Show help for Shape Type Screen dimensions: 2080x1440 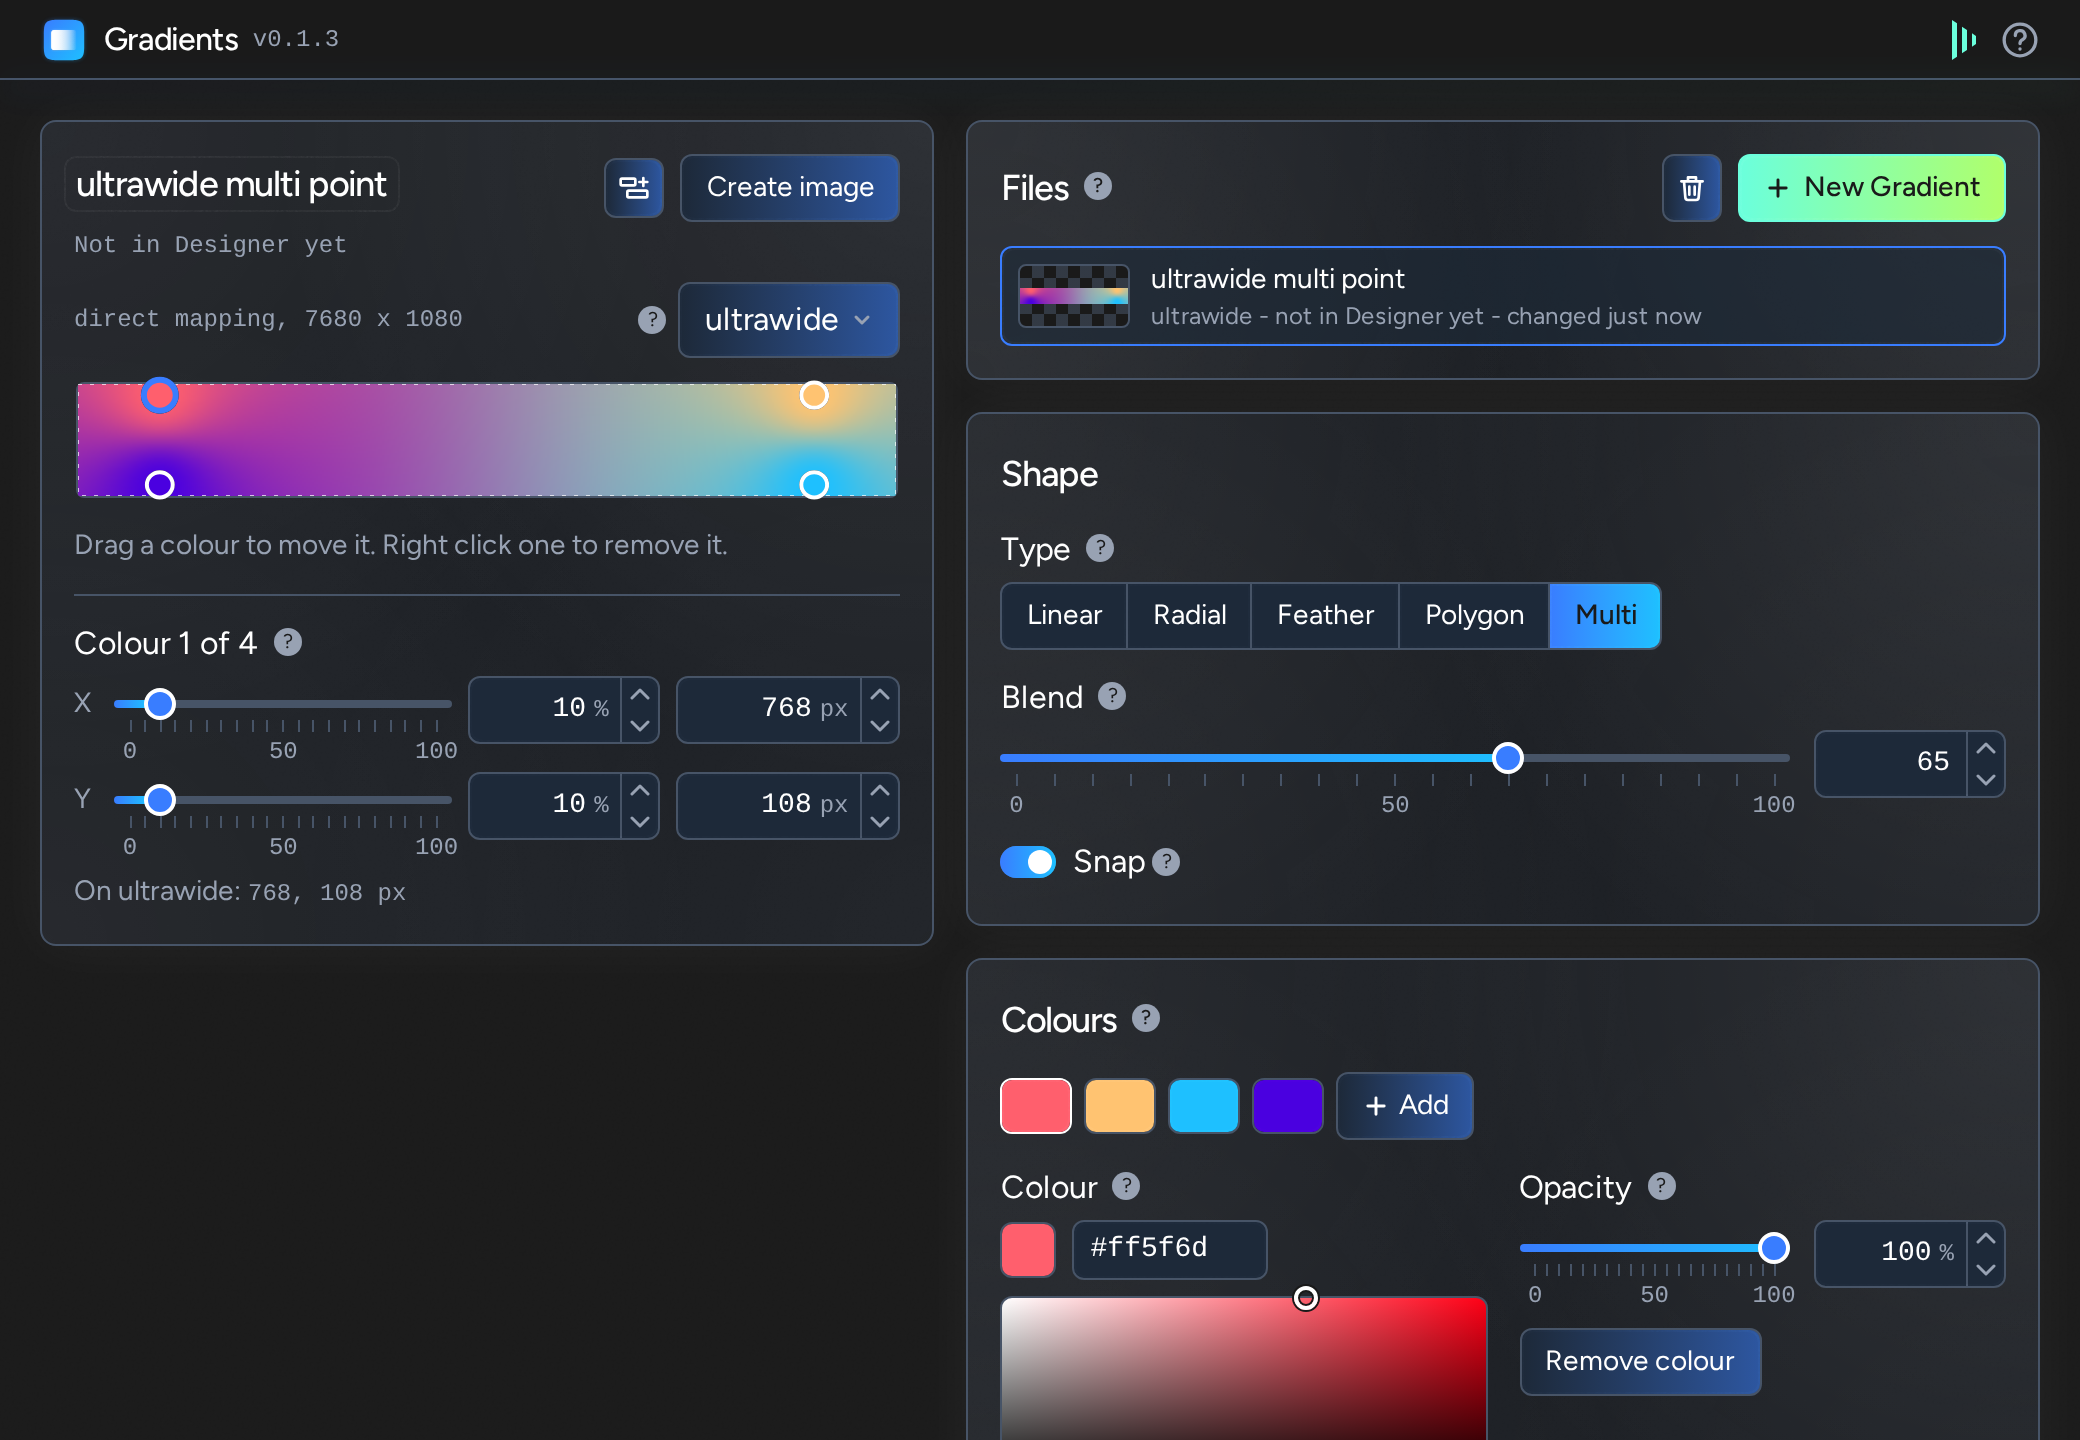1100,548
